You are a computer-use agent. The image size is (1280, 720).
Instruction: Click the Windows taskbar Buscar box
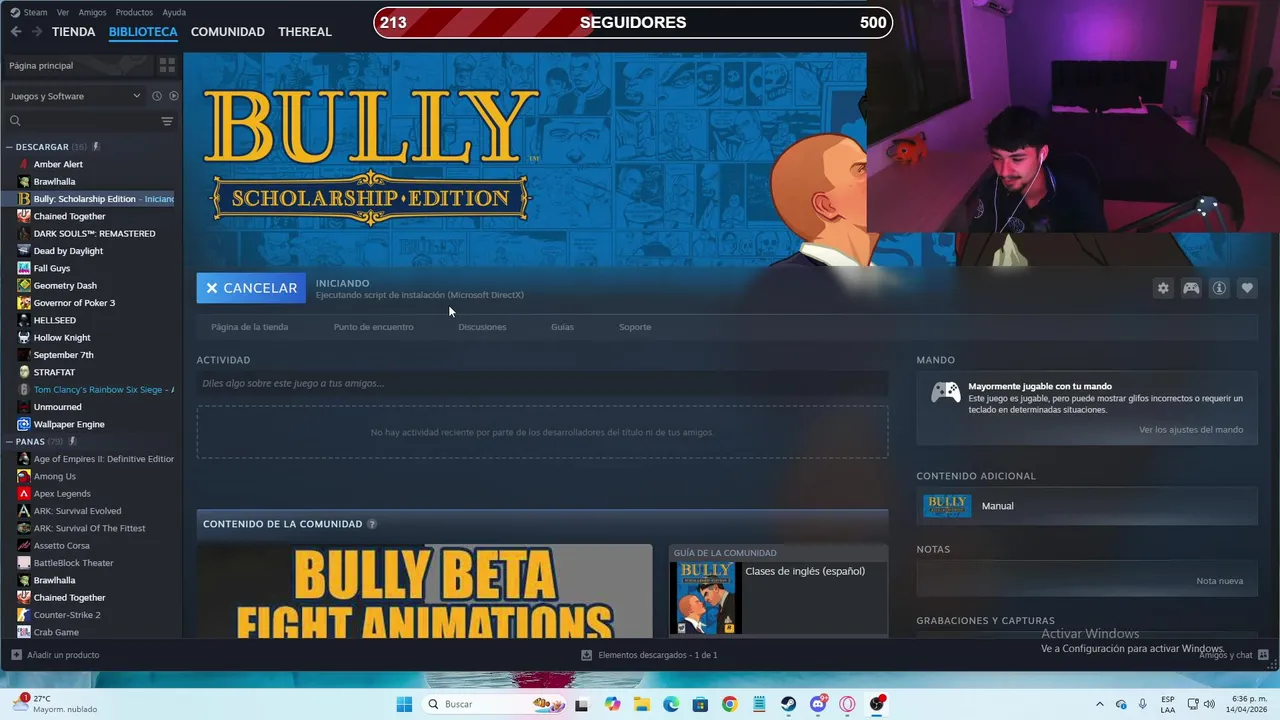(495, 704)
